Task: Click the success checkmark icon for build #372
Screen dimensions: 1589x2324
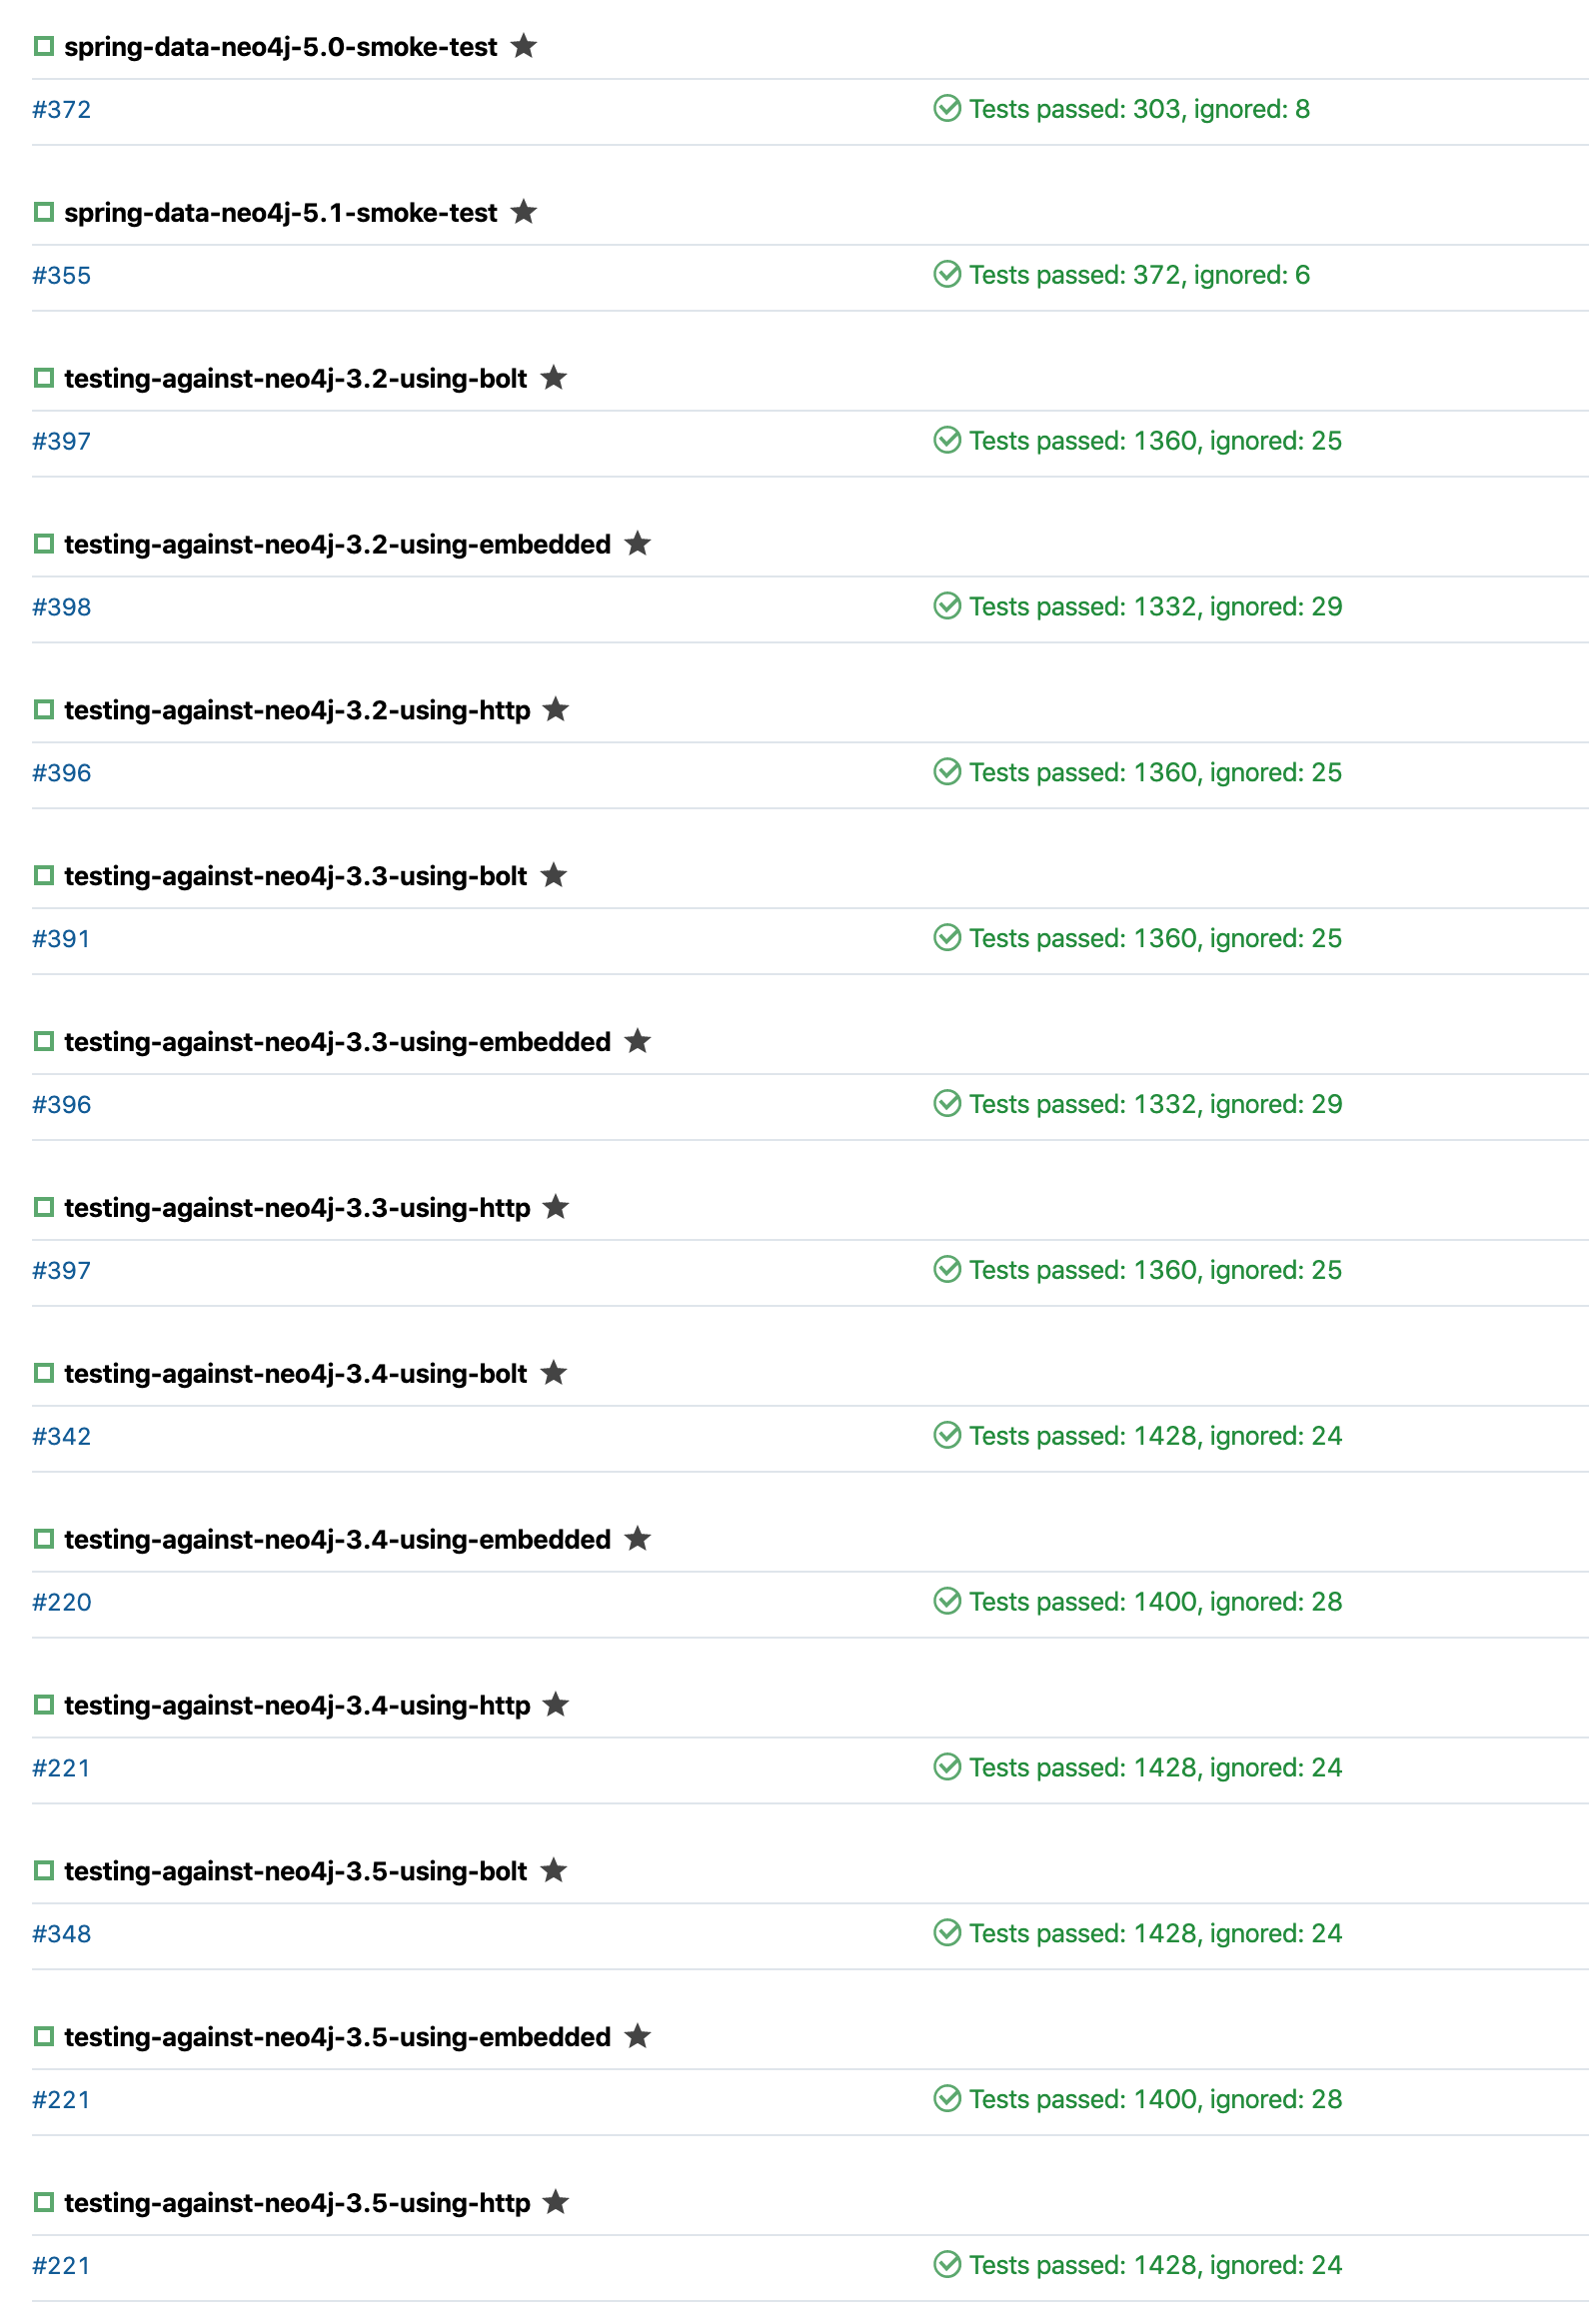Action: [946, 109]
